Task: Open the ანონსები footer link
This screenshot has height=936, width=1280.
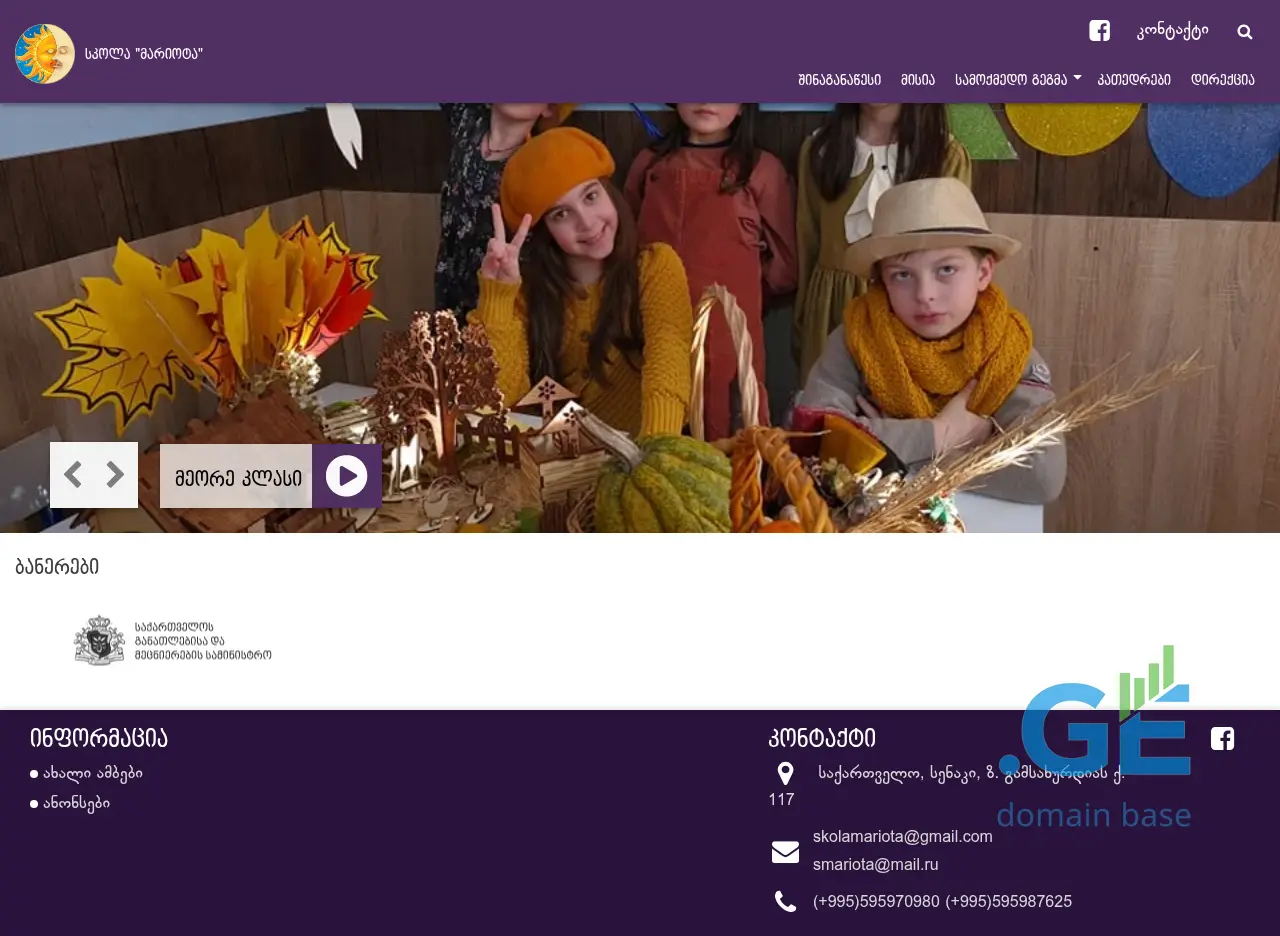Action: click(x=76, y=803)
